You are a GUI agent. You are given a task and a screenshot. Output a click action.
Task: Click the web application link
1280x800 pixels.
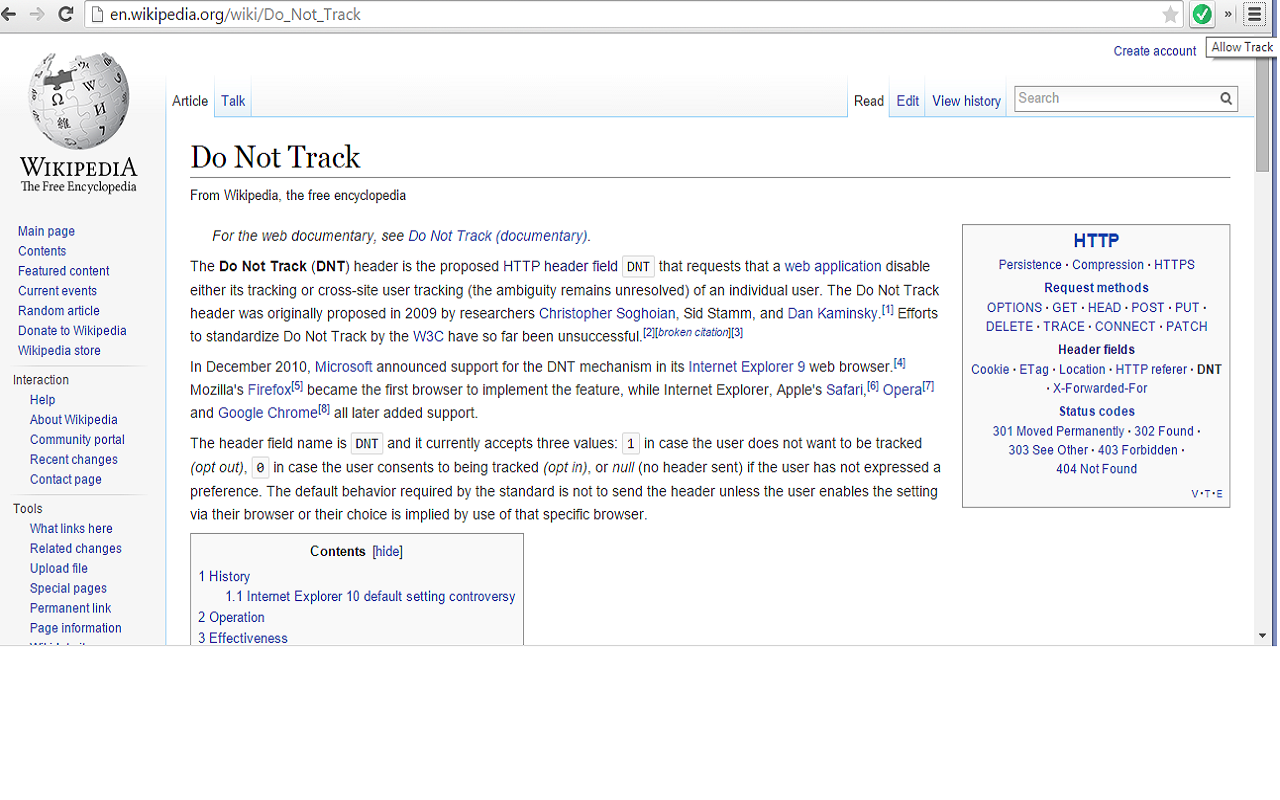[833, 266]
